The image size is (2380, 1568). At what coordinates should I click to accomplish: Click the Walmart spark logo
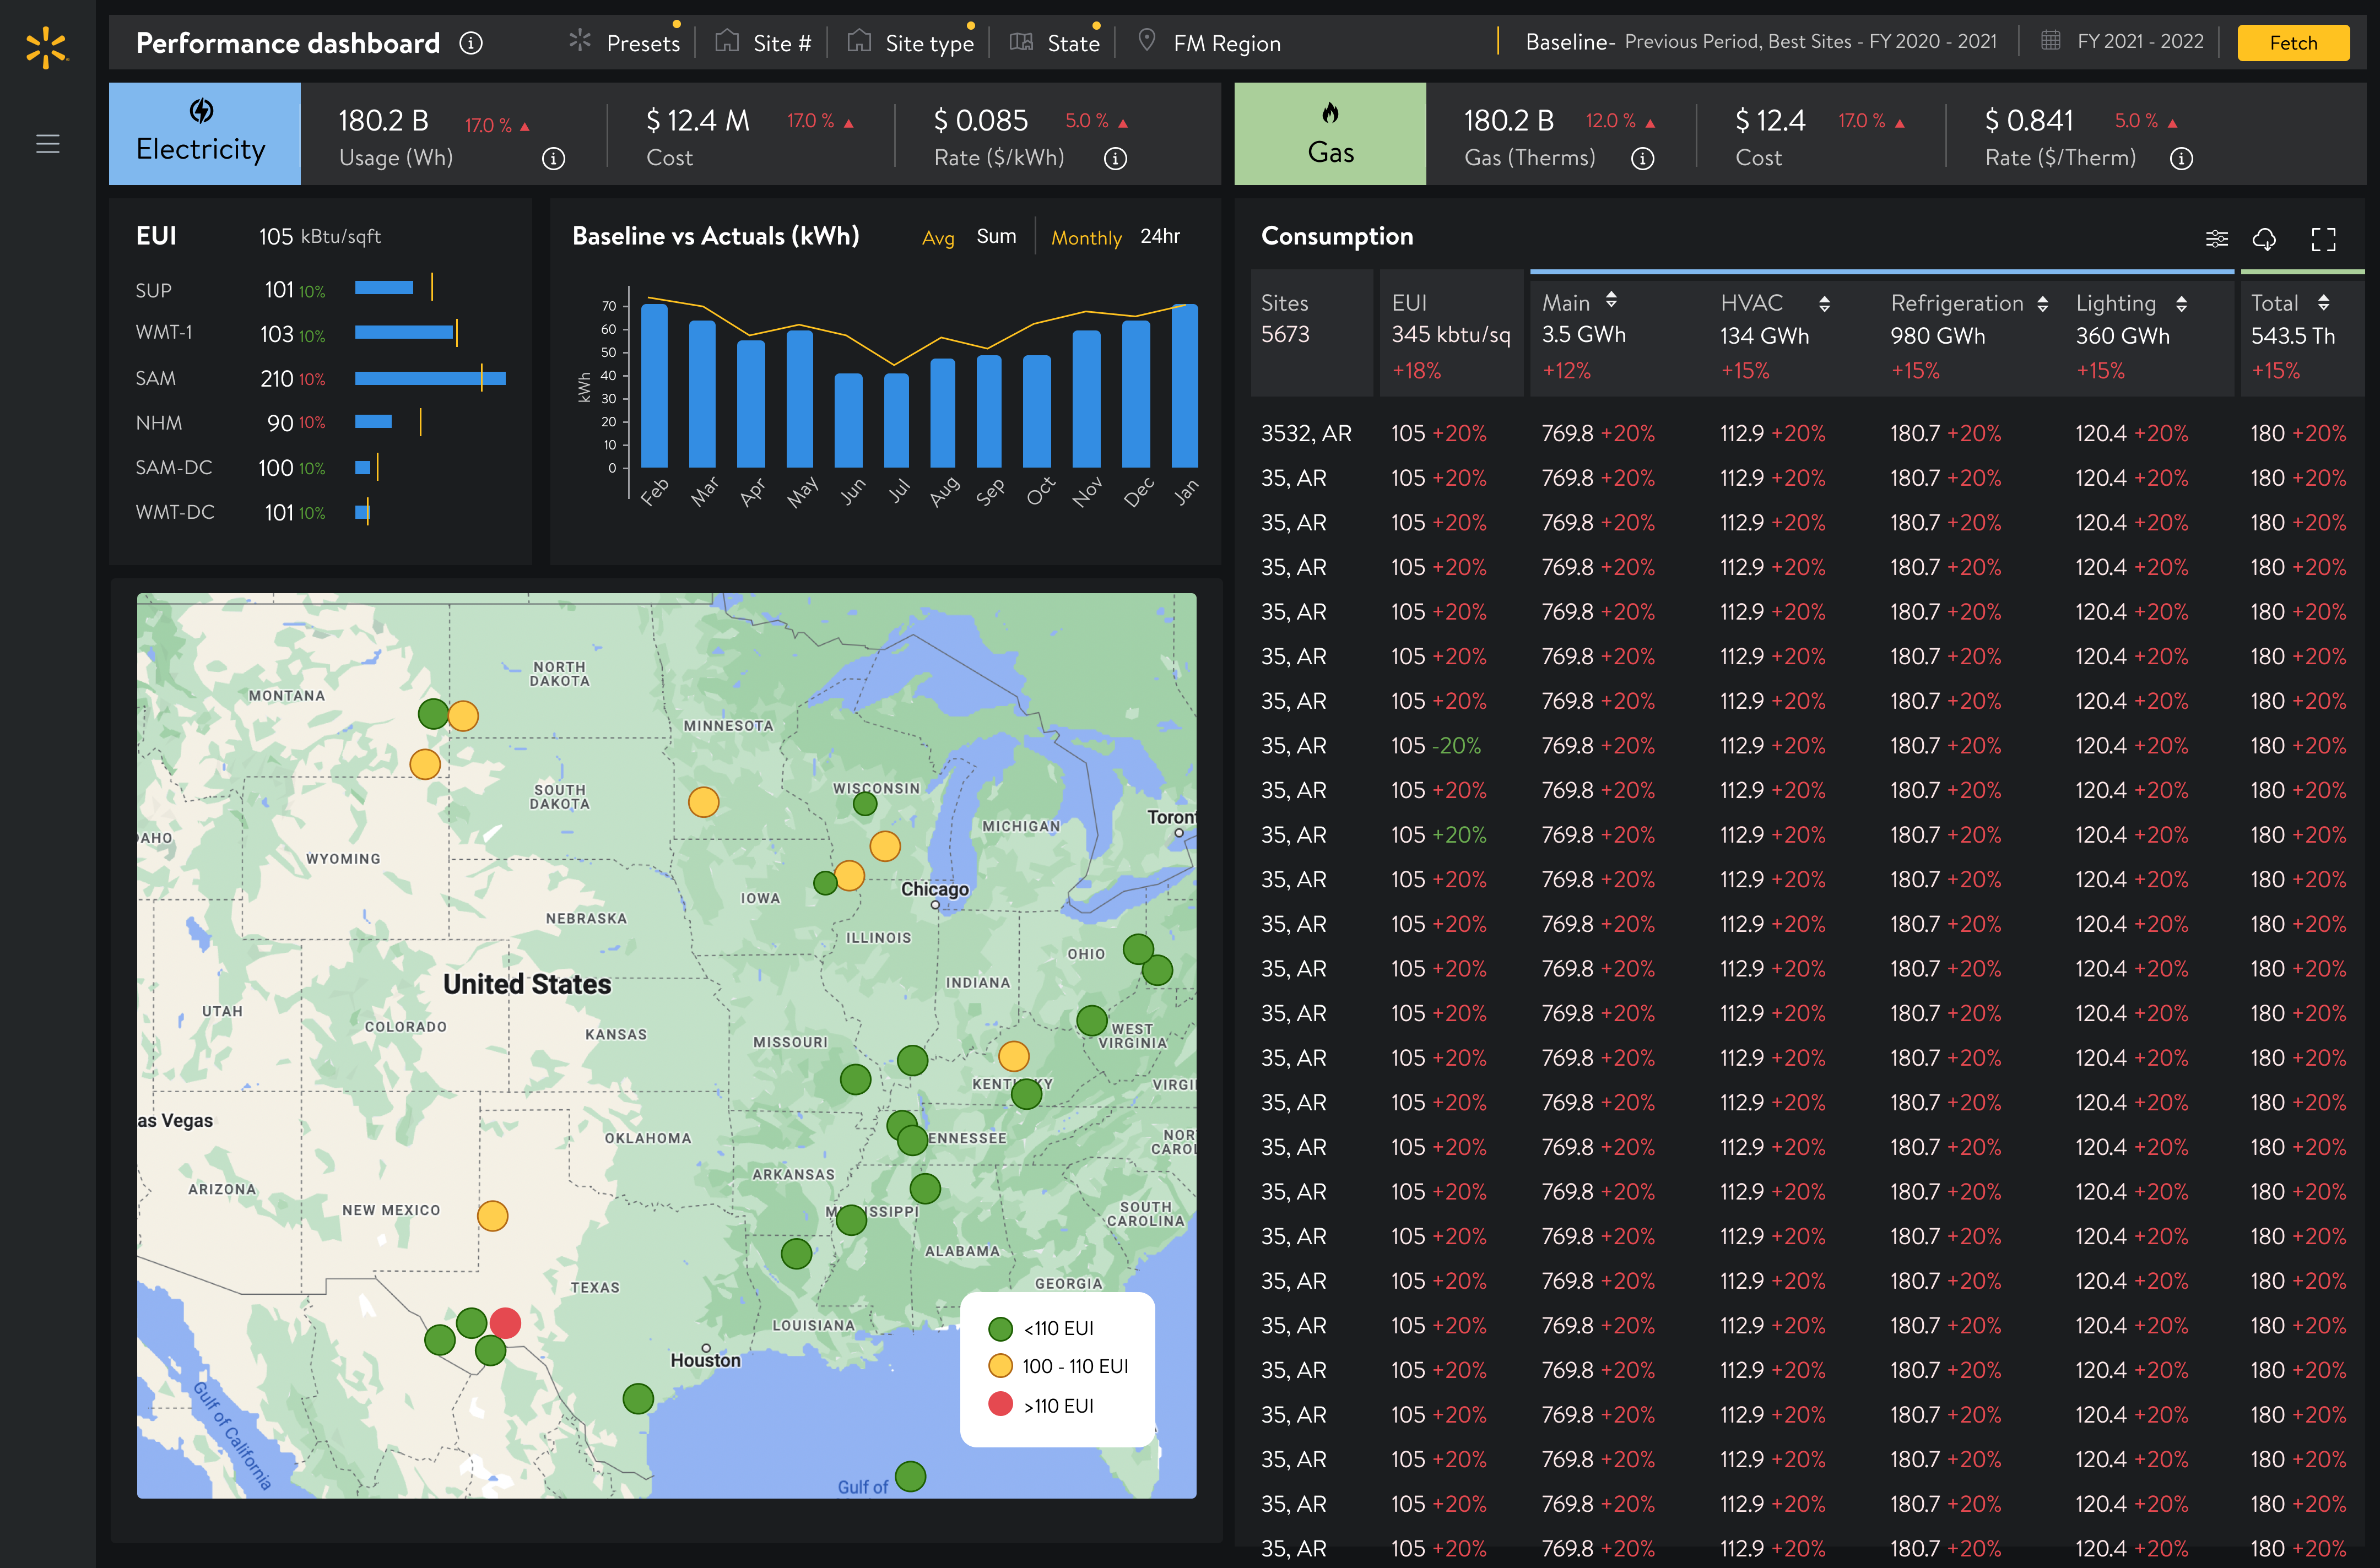coord(46,47)
